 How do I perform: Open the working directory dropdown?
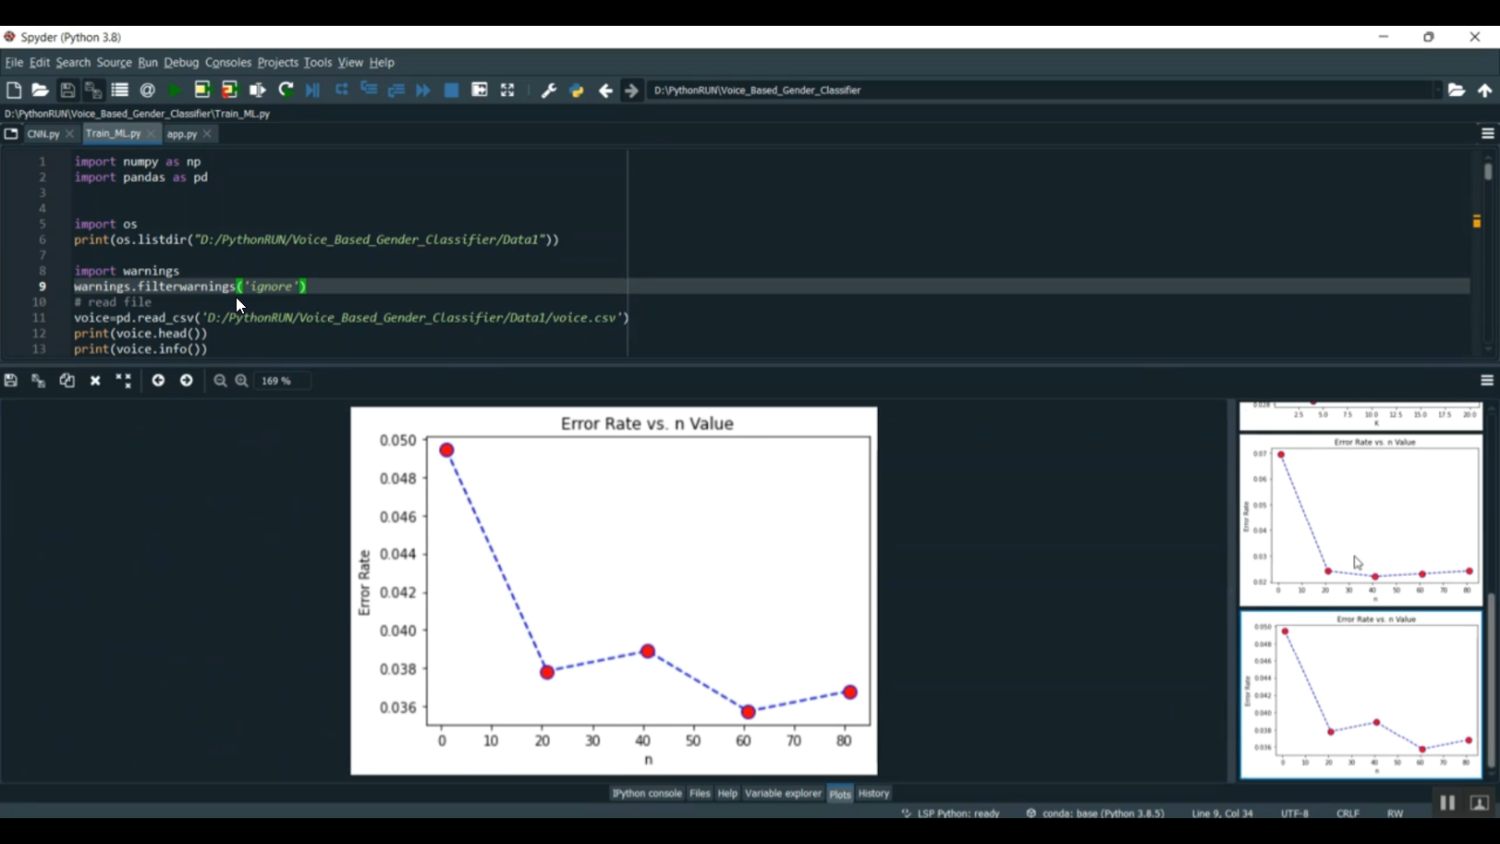coord(1437,90)
